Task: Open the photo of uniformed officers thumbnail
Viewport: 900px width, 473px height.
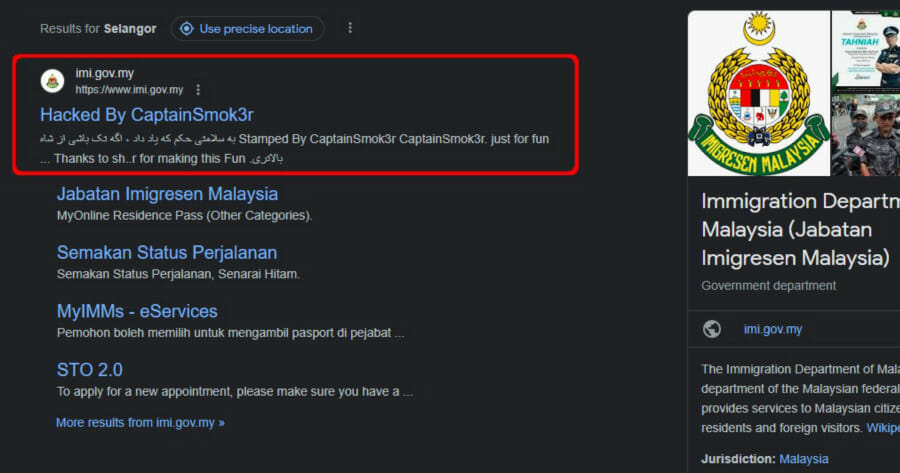Action: pyautogui.click(x=866, y=136)
